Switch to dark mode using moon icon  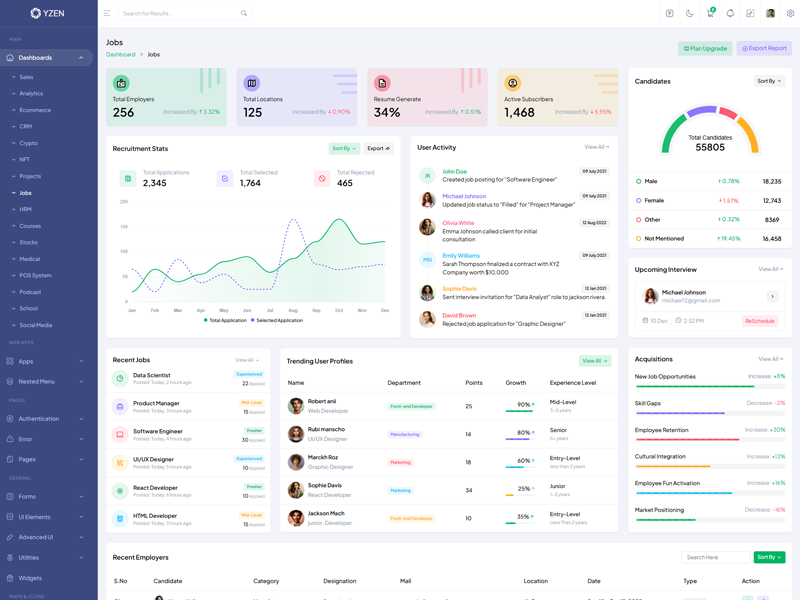coord(690,13)
